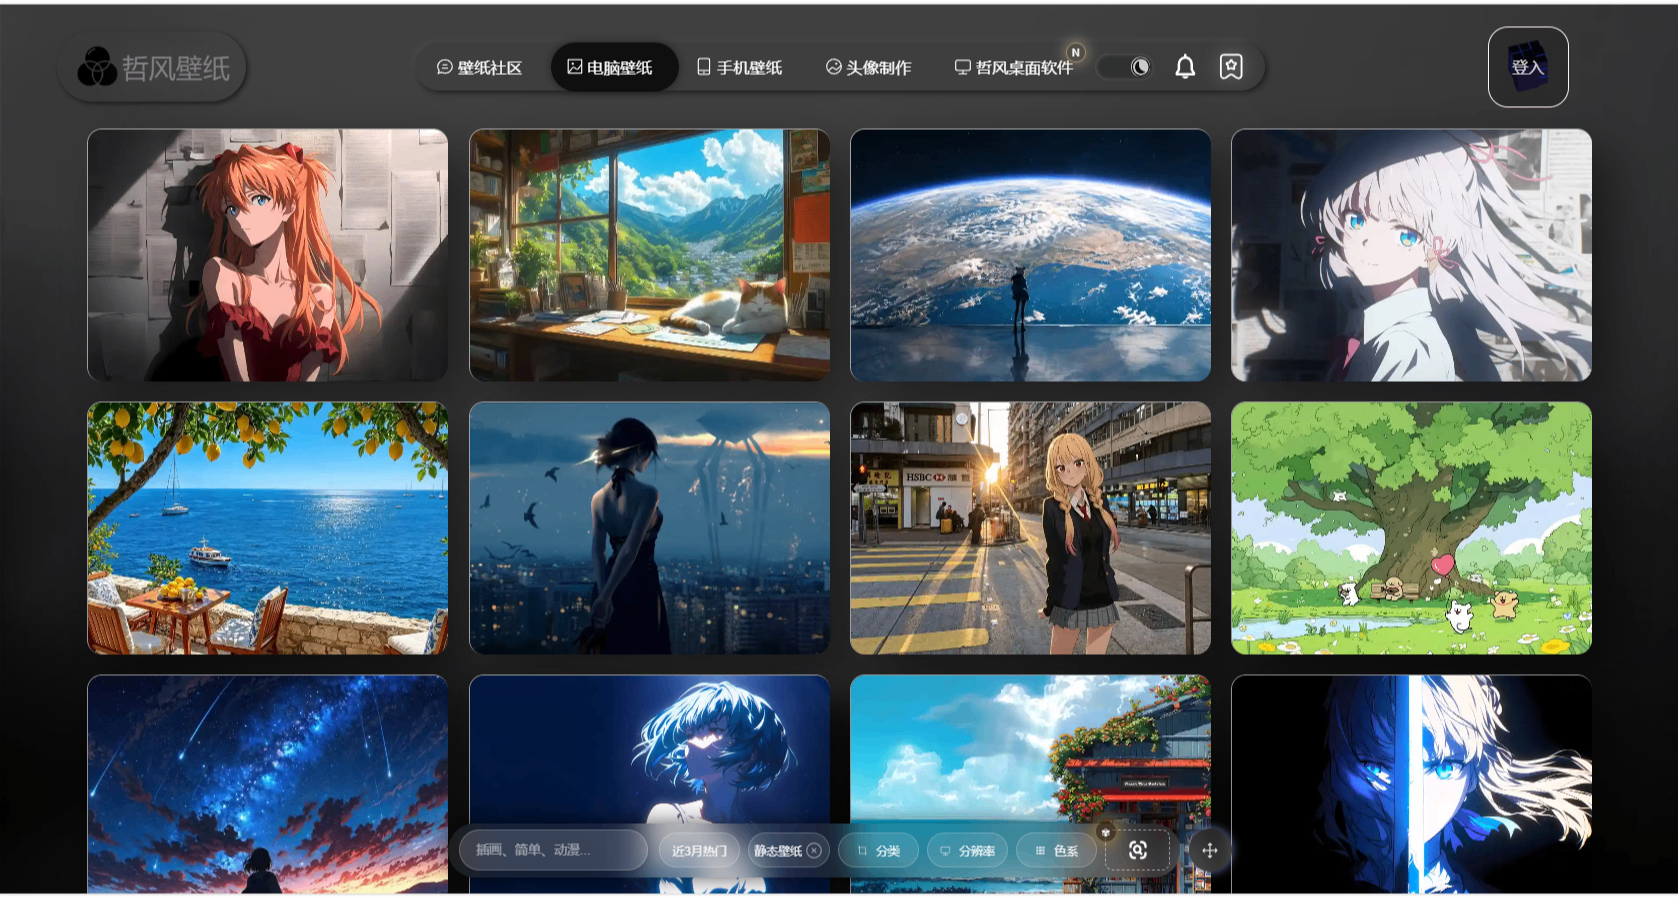This screenshot has height=899, width=1678.
Task: Open the 壁纸社区 tab
Action: tap(479, 67)
